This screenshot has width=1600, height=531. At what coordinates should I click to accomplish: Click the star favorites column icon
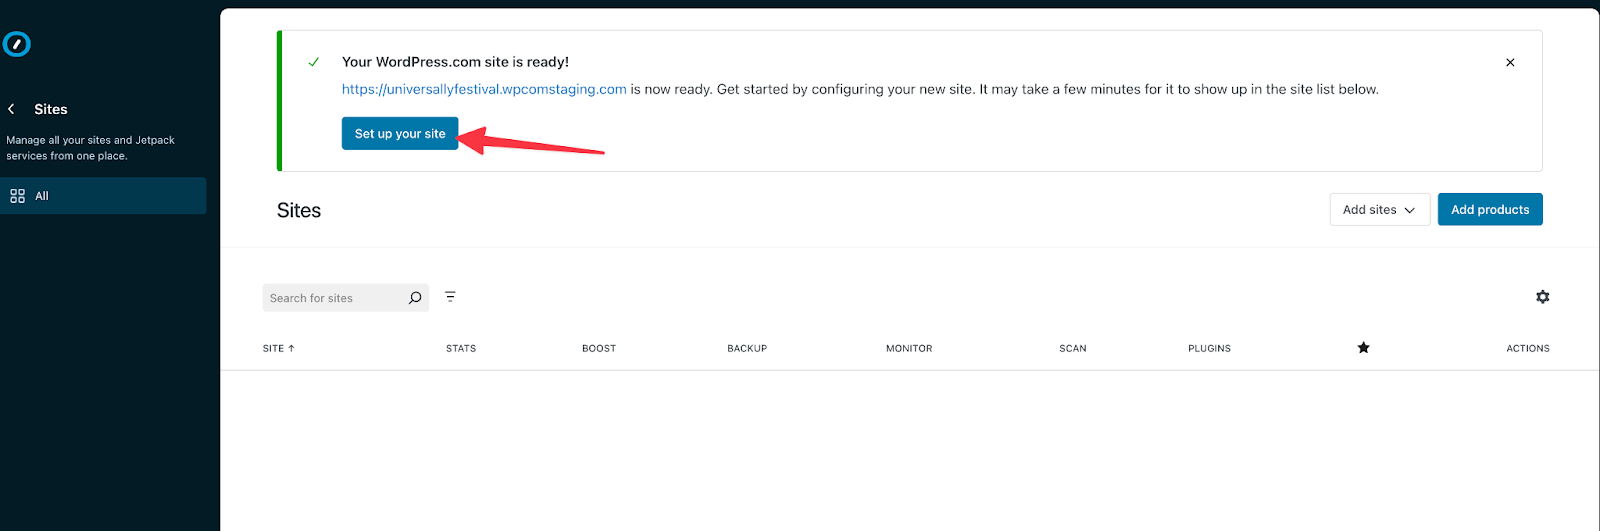(x=1363, y=348)
